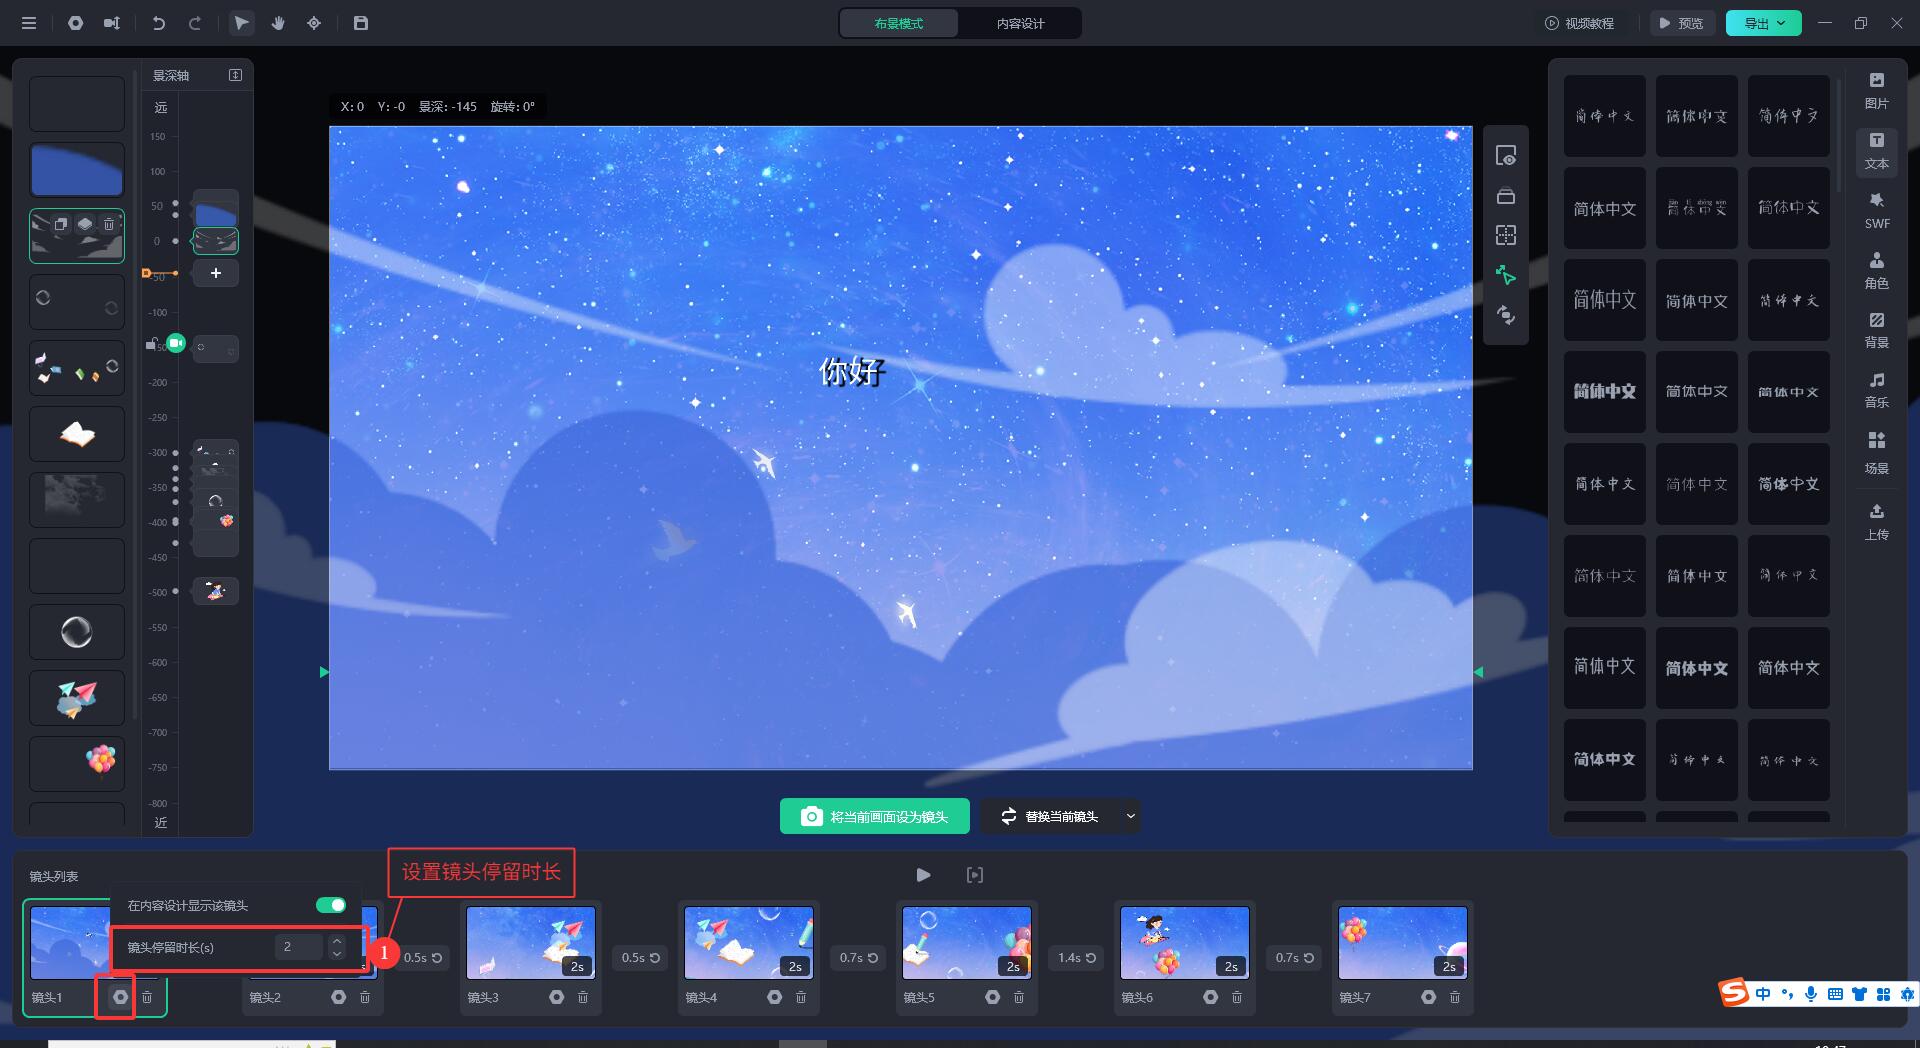Screen dimensions: 1920x1048
Task: Toggle the grid guide icon beside canvas
Action: [1505, 235]
